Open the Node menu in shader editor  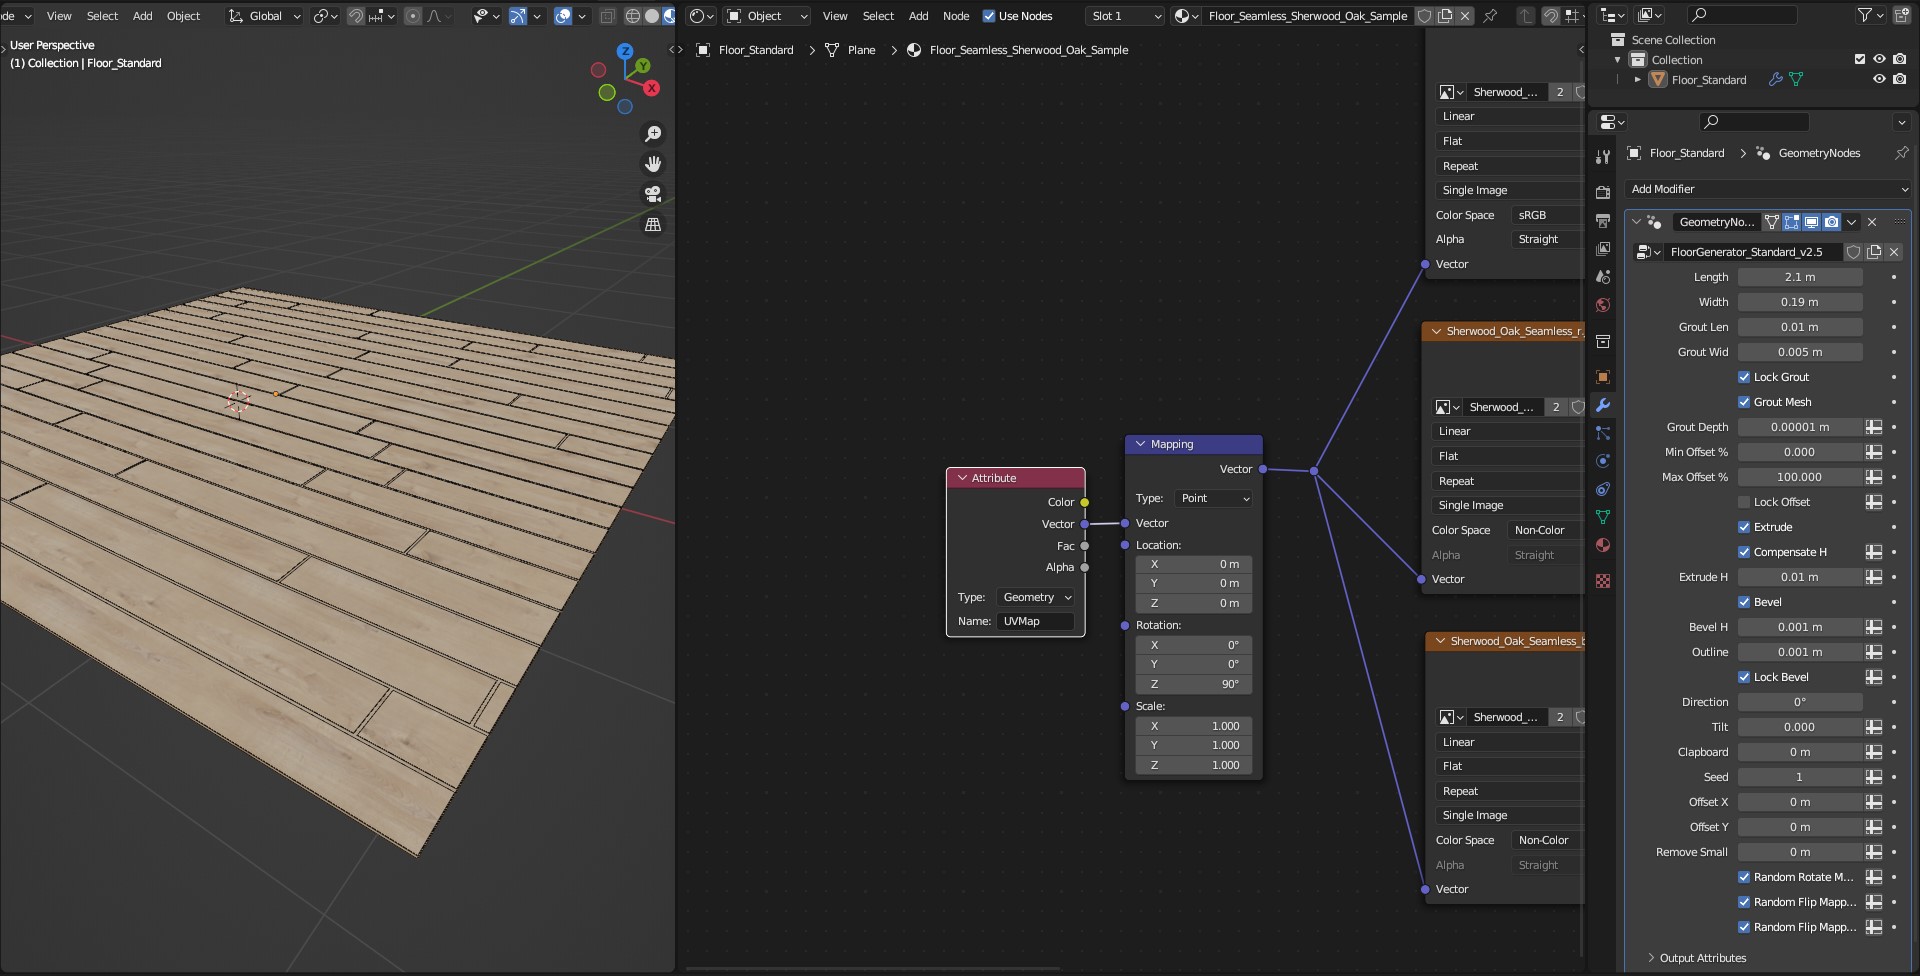tap(956, 16)
